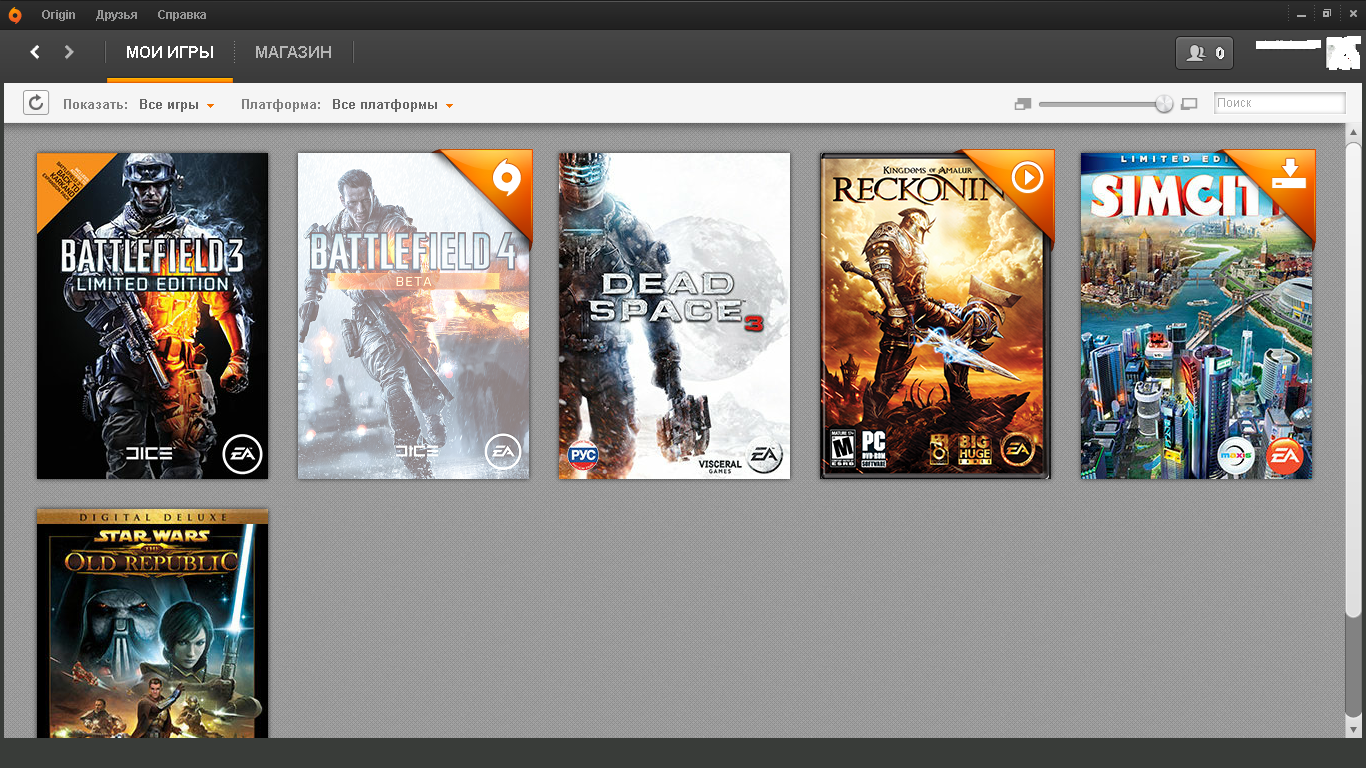Open the Друзья menu
This screenshot has height=768, width=1366.
117,15
